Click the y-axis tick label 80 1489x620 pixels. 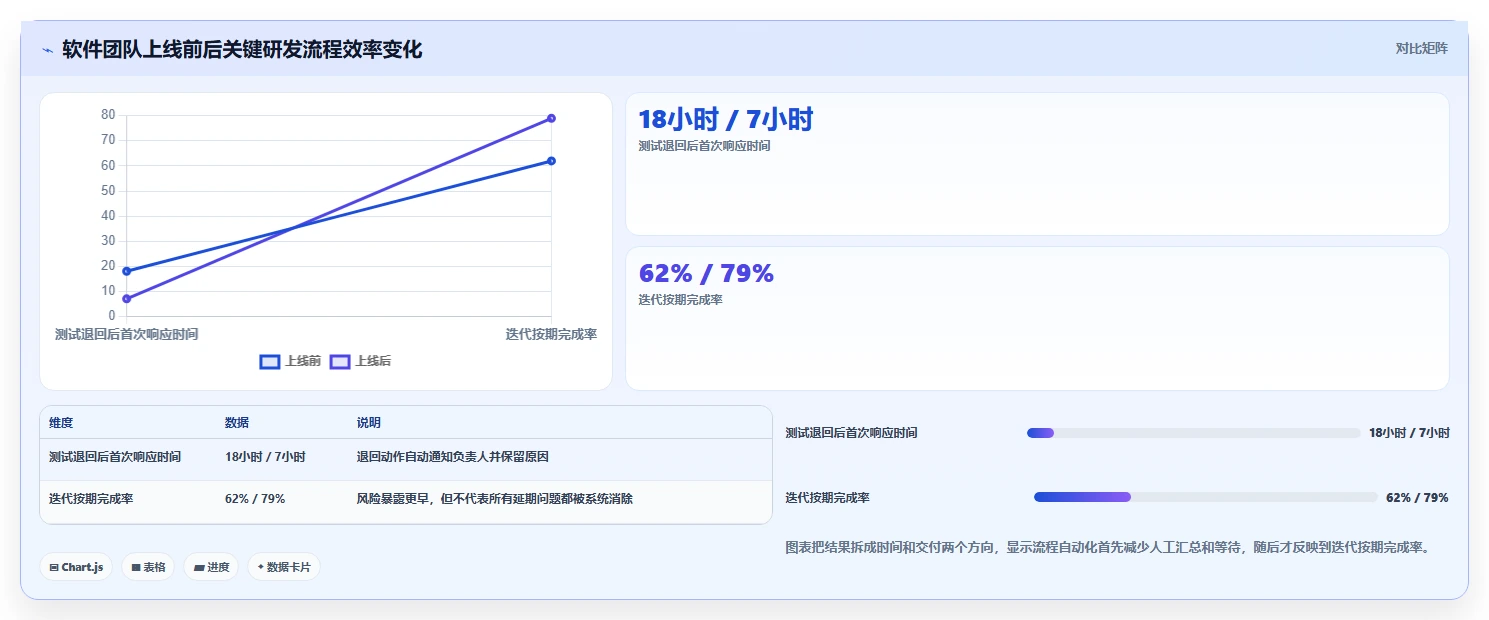click(108, 115)
